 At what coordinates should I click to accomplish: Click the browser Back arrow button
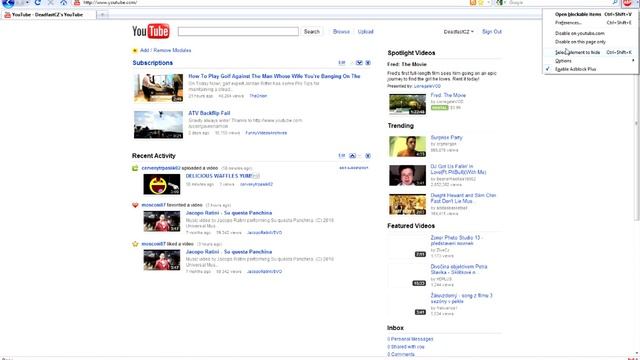(8, 3)
